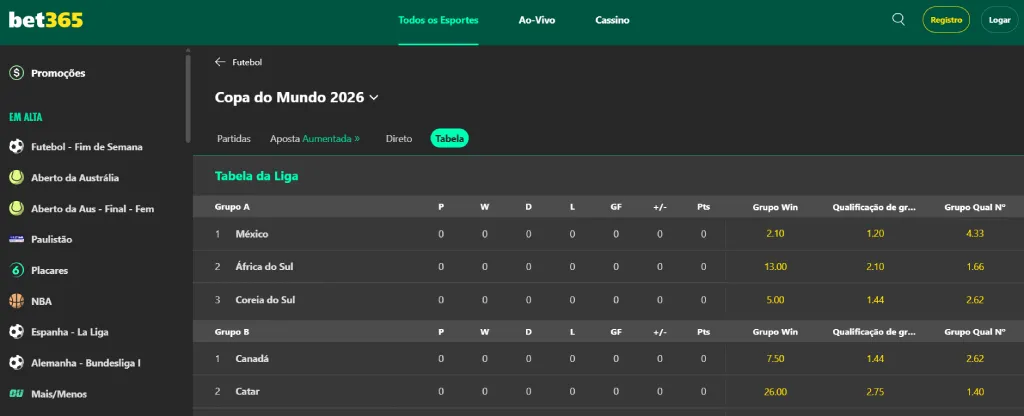The height and width of the screenshot is (416, 1024).
Task: Click the Mais/Menos OU icon
Action: [16, 394]
